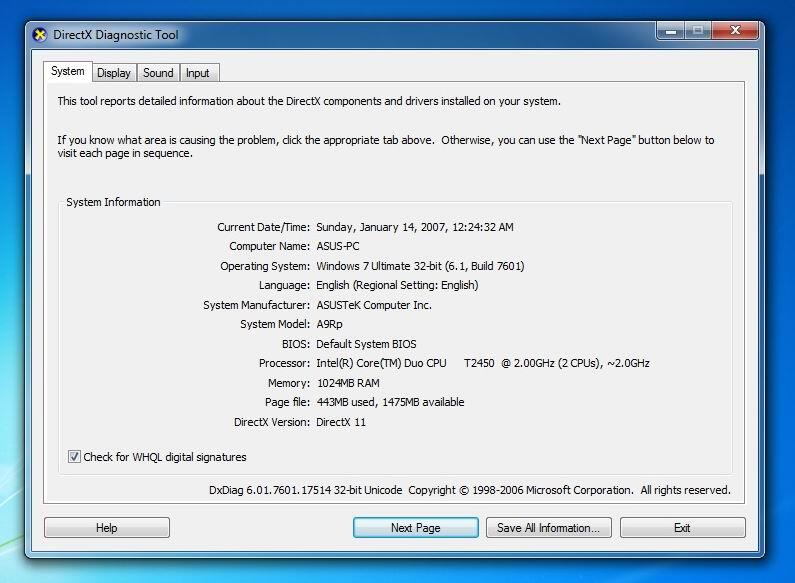Go to Next Page
795x583 pixels.
(x=416, y=528)
